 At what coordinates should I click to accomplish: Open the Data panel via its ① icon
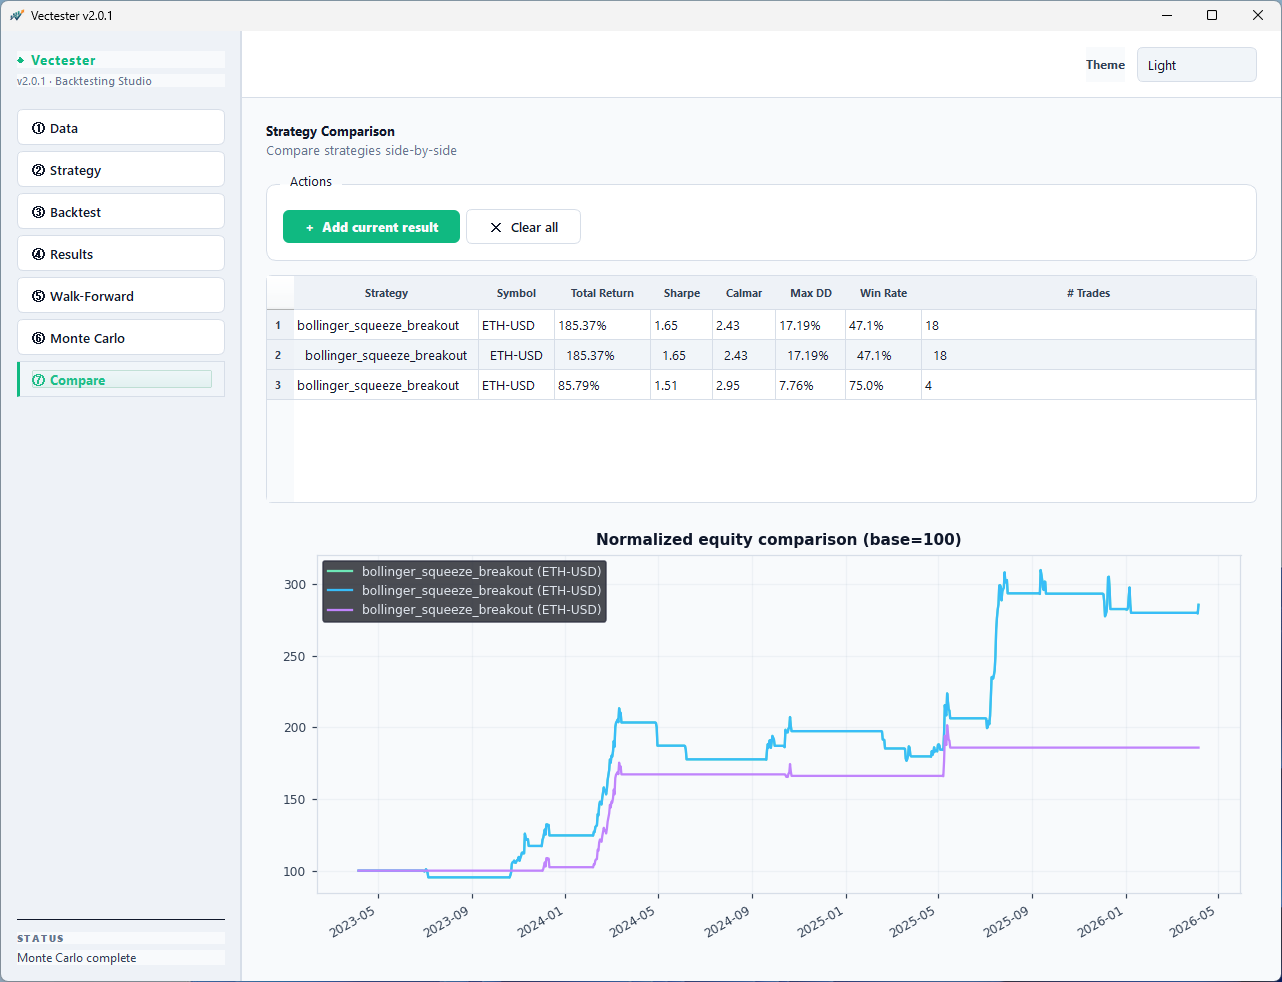(39, 127)
